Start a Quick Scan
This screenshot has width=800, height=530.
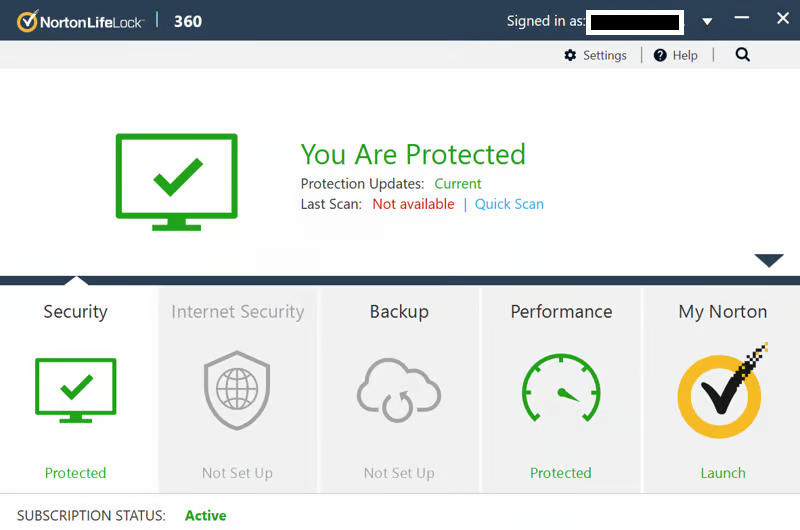tap(509, 204)
